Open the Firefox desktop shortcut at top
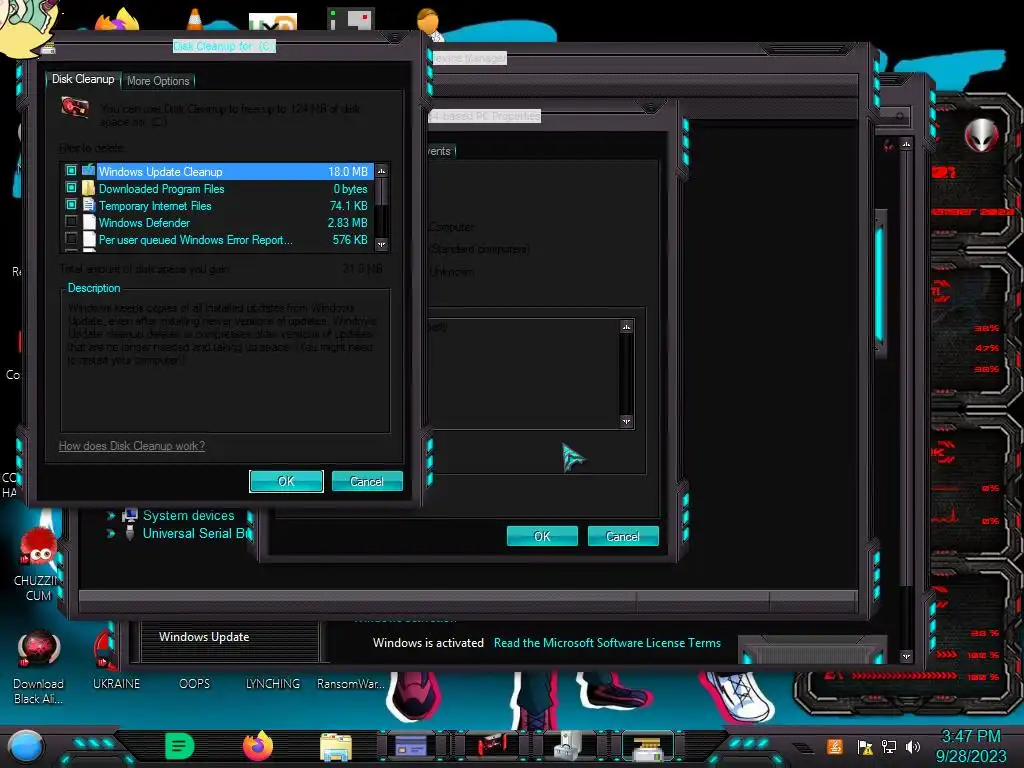The image size is (1024, 768). (x=117, y=20)
